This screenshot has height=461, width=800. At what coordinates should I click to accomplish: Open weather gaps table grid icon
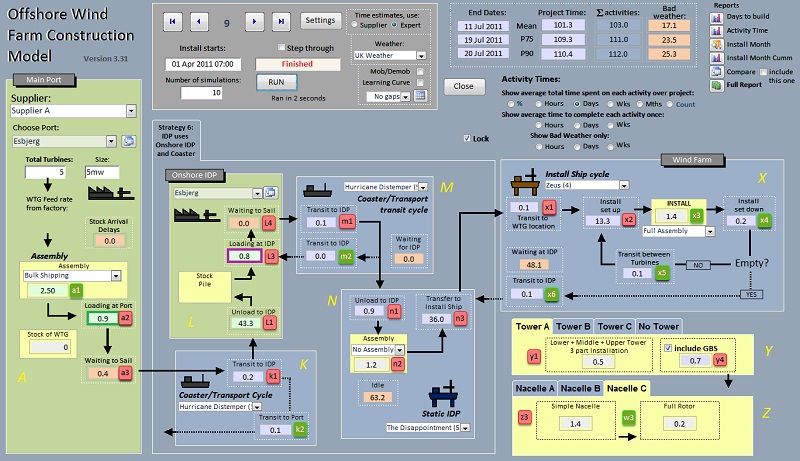pyautogui.click(x=420, y=96)
